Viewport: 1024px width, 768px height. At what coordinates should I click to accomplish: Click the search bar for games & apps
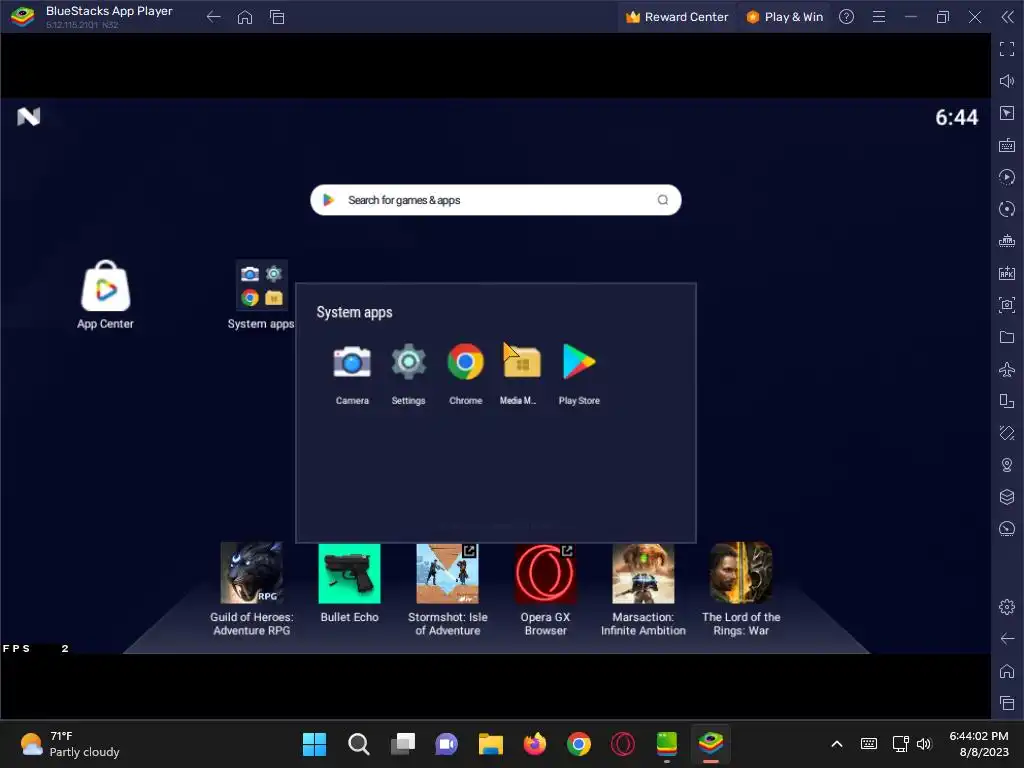click(496, 200)
